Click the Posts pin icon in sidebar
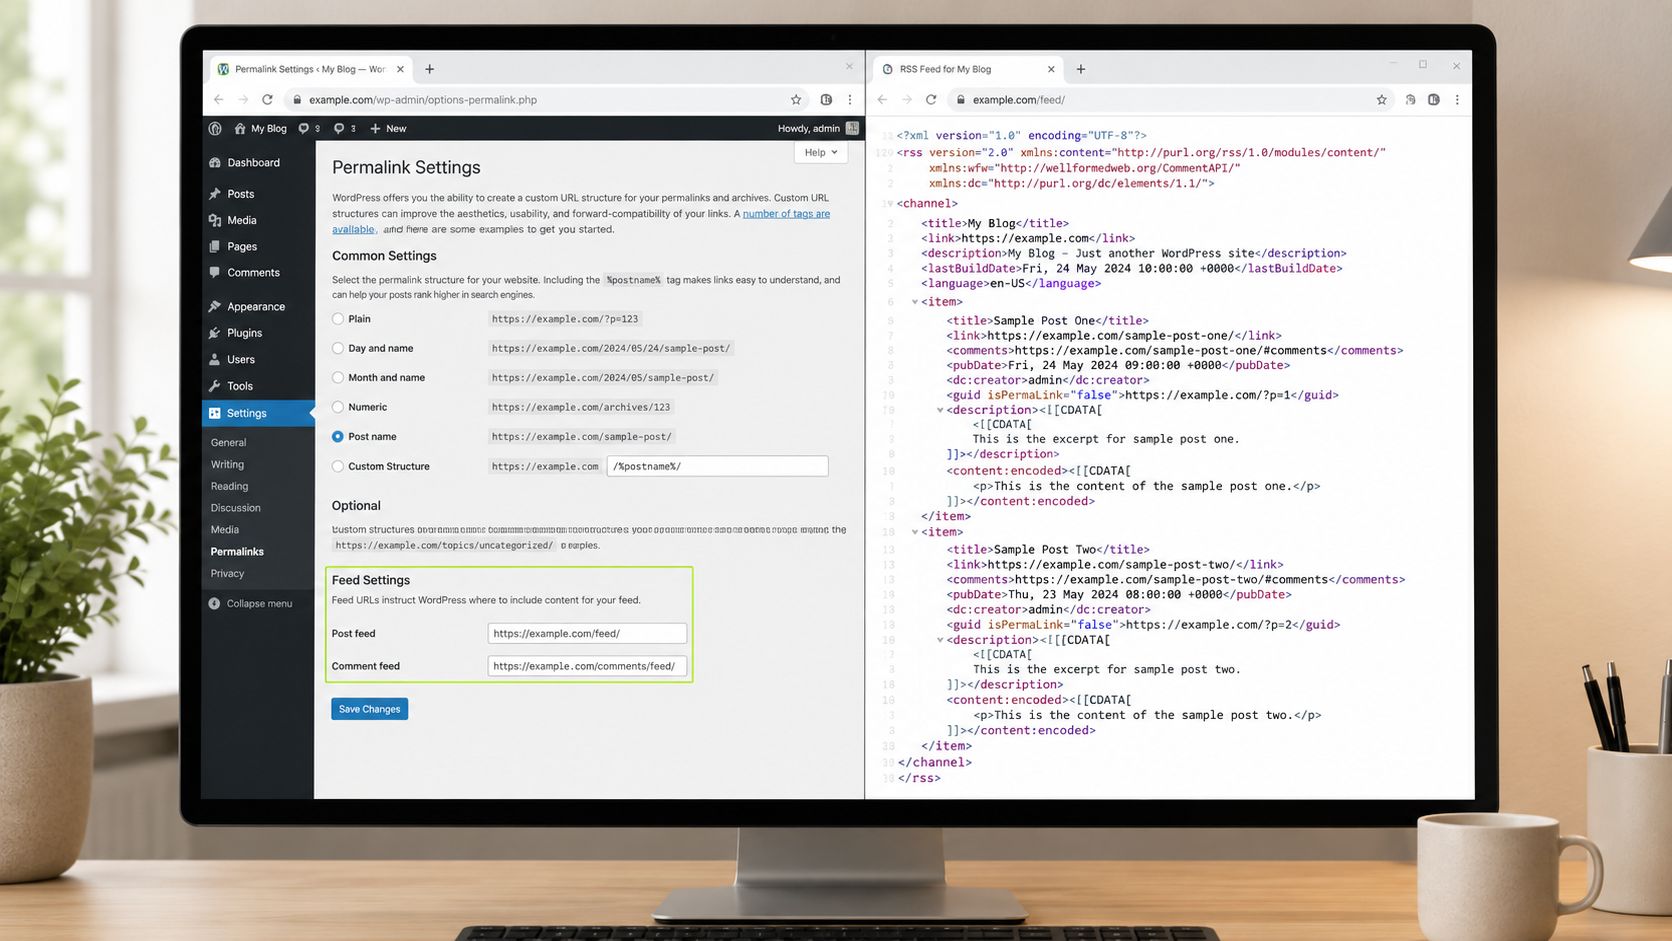The height and width of the screenshot is (941, 1672). point(215,194)
